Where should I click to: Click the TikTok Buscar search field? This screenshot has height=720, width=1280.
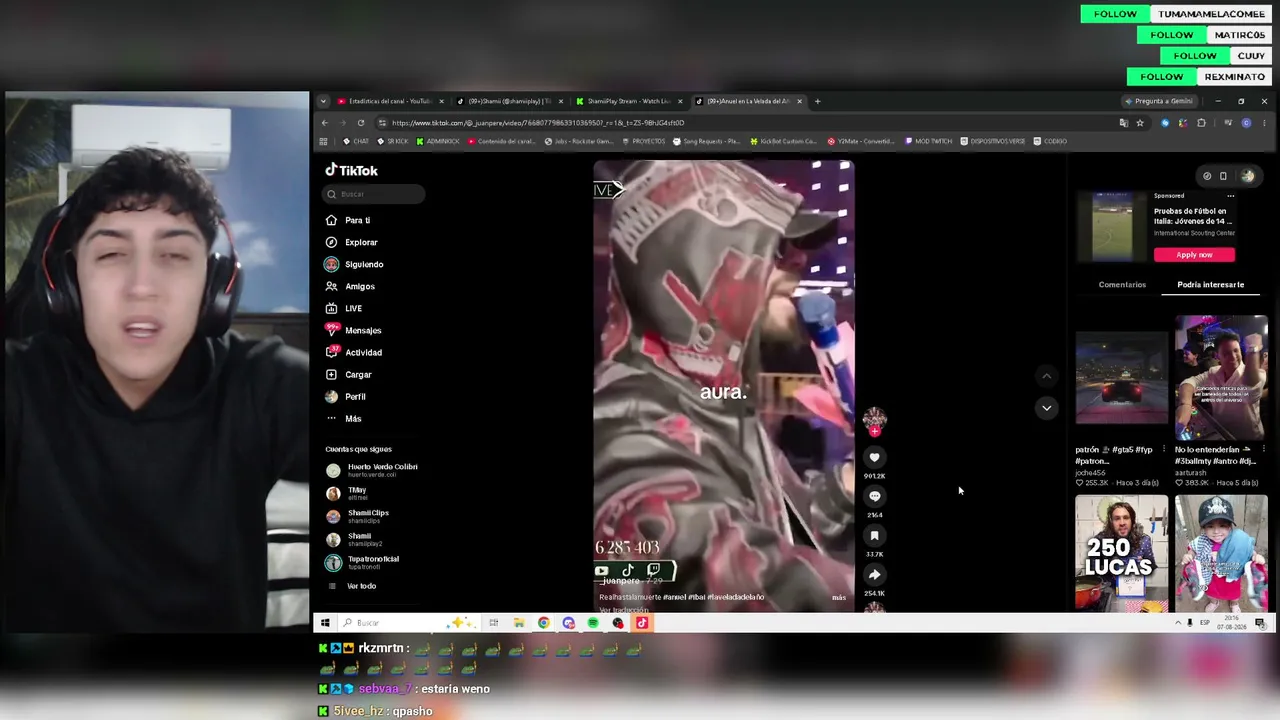[375, 194]
